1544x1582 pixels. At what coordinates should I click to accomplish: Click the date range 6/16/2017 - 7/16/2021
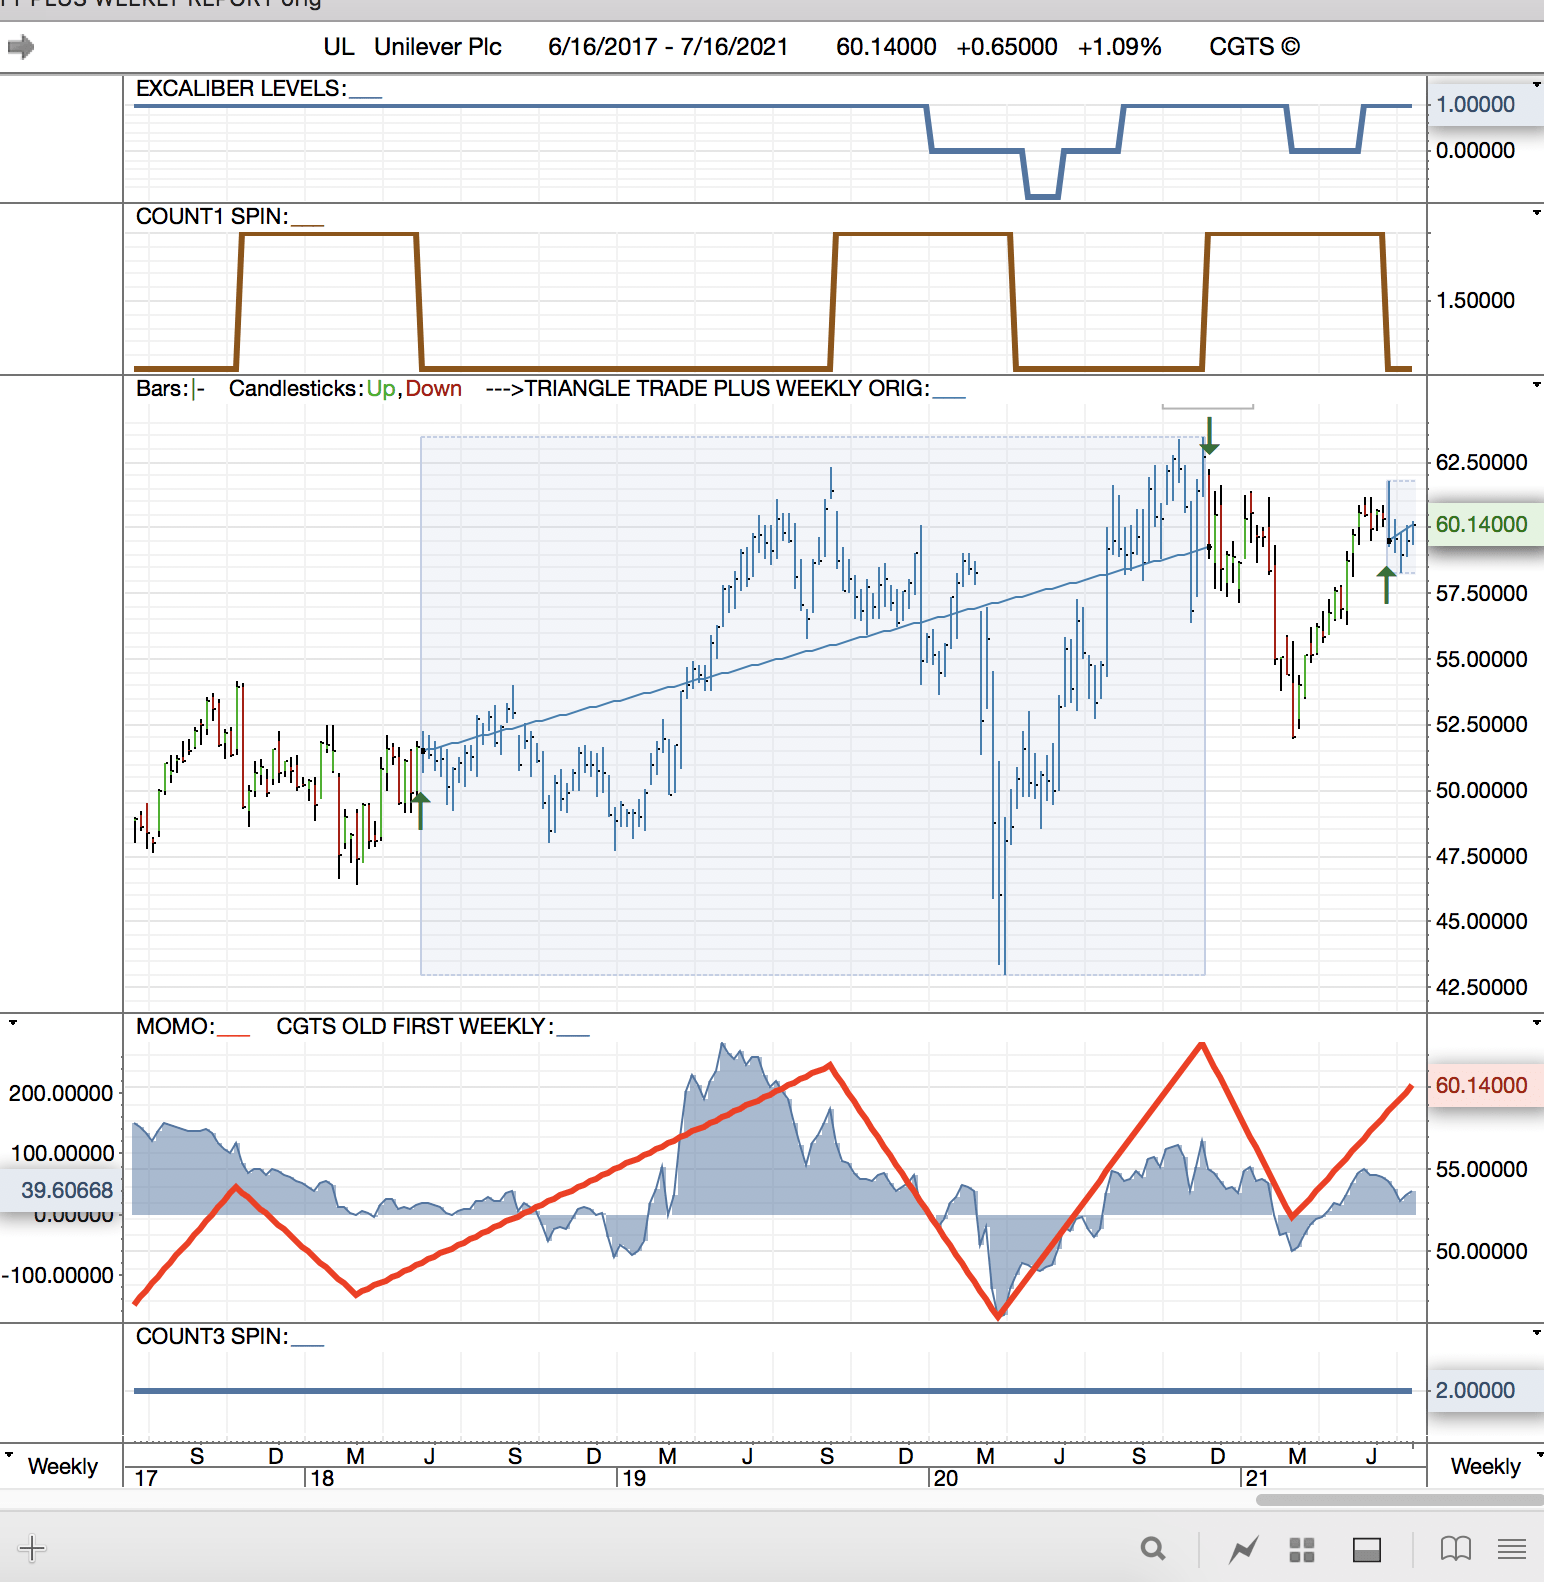tap(668, 47)
